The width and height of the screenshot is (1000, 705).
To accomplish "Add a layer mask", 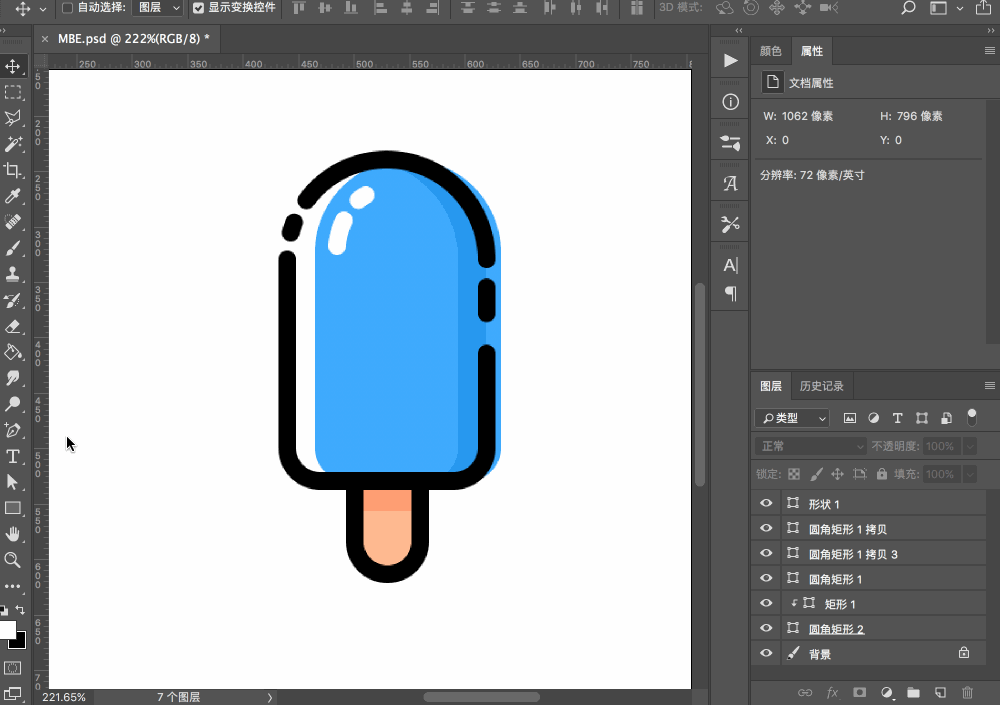I will (x=860, y=692).
